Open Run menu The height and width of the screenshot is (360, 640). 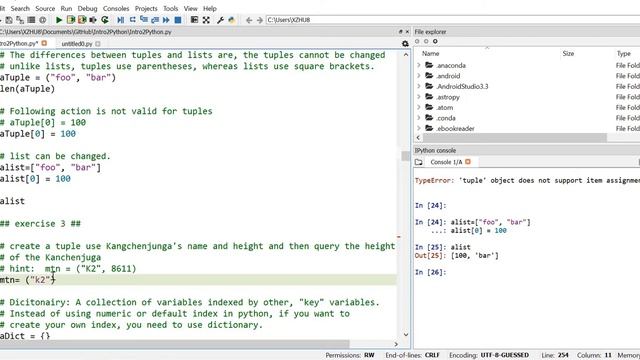(66, 8)
